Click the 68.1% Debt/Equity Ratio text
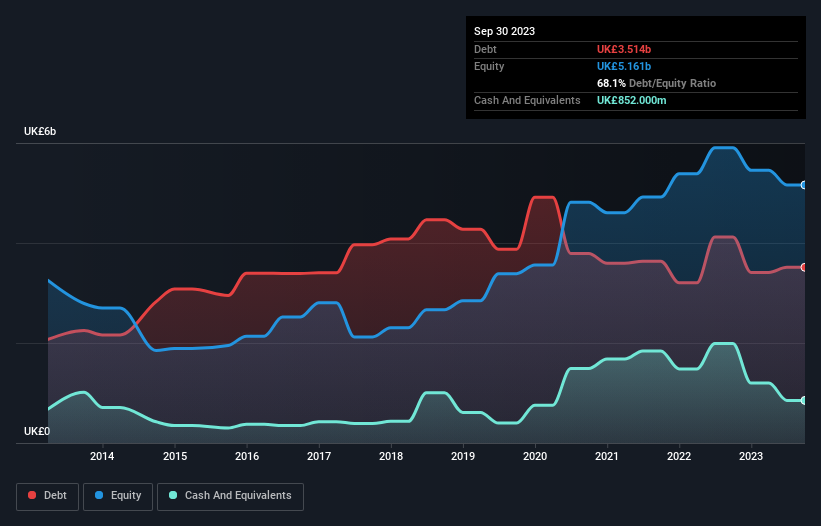Image resolution: width=821 pixels, height=526 pixels. coord(657,83)
